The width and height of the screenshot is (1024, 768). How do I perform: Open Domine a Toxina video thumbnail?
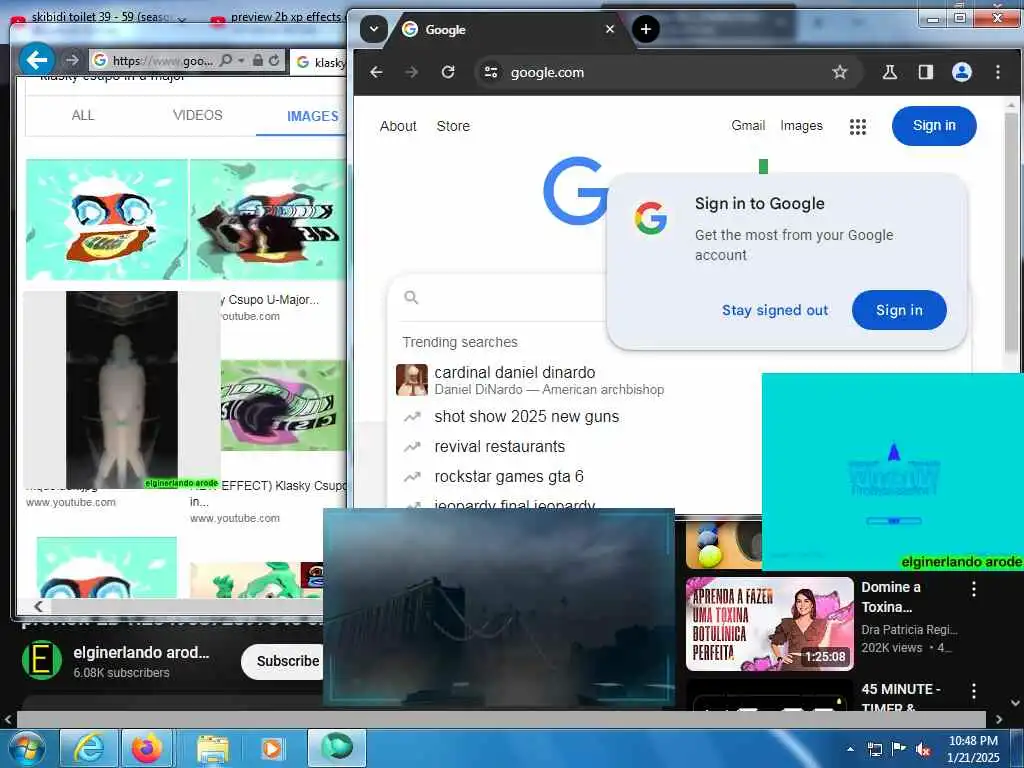(x=769, y=624)
